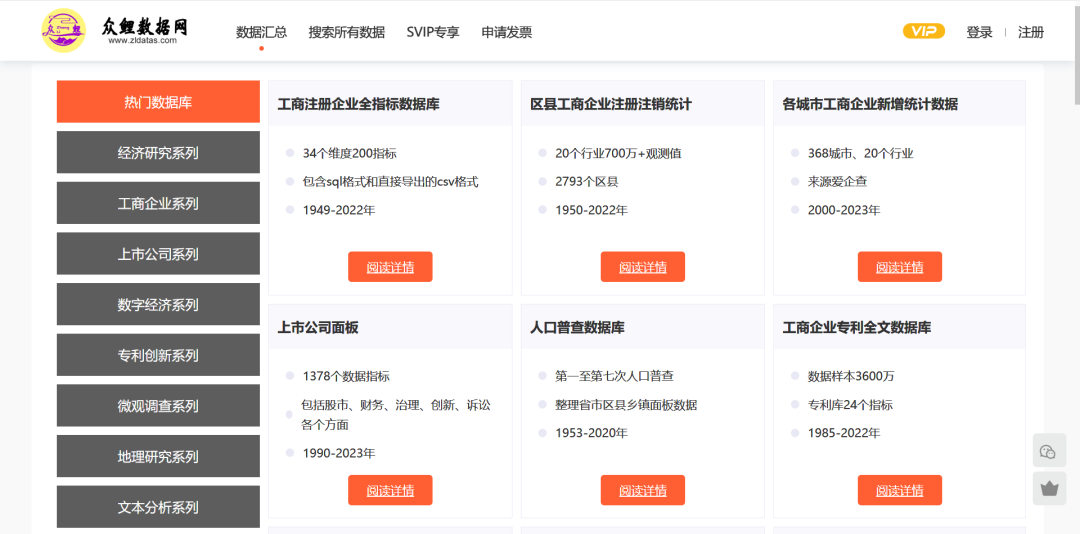Switch to 经济研究系列 category

pyautogui.click(x=158, y=153)
